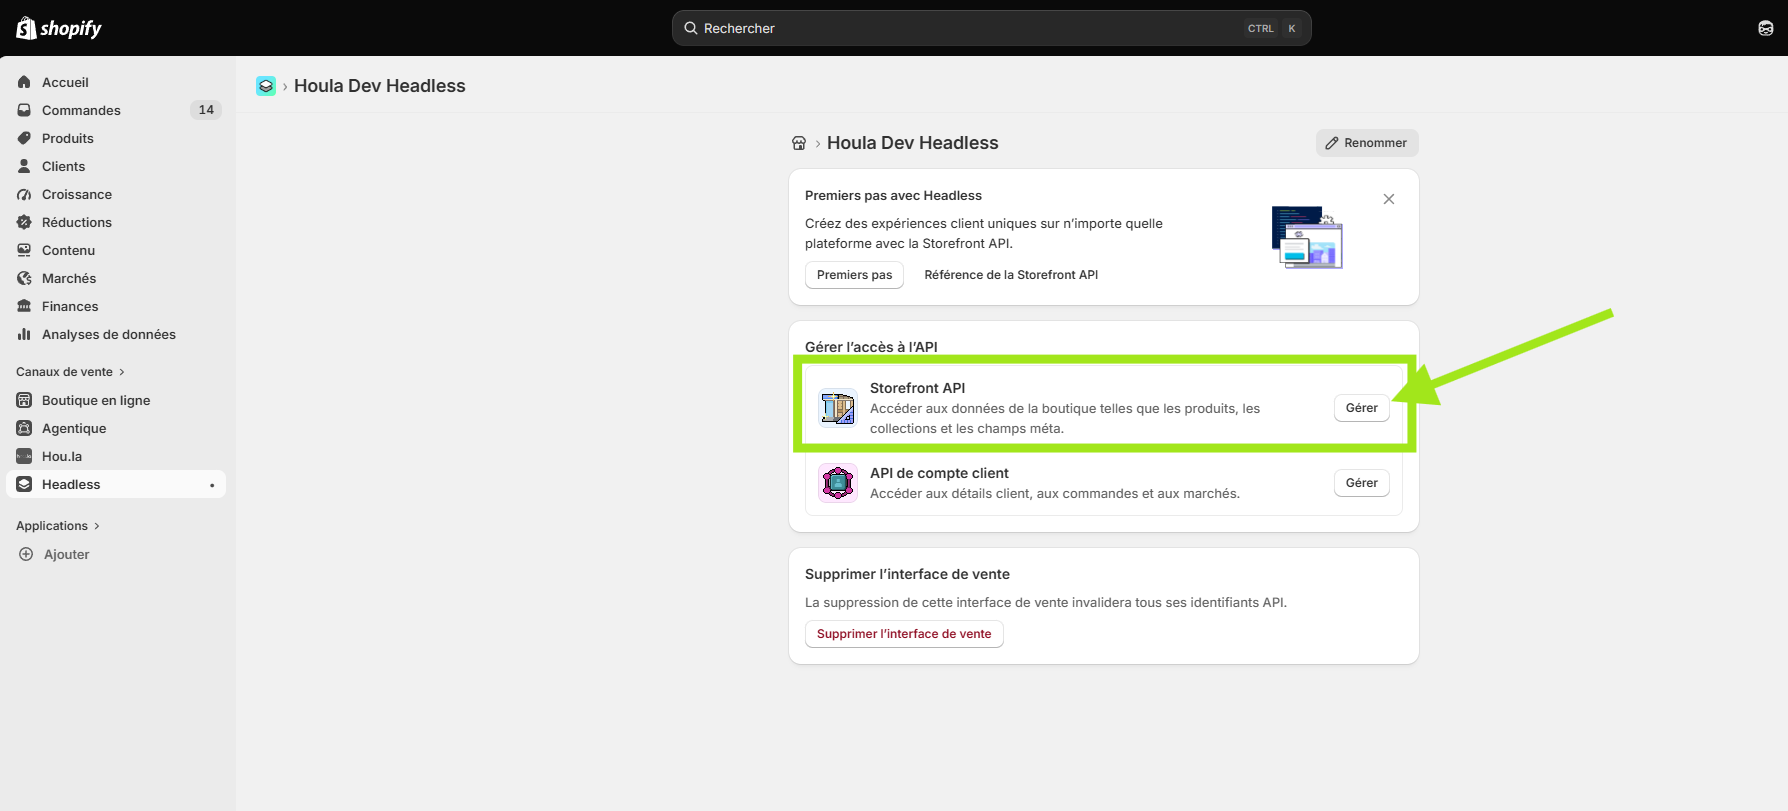Click the Shopify logo
Image resolution: width=1788 pixels, height=811 pixels.
point(59,28)
